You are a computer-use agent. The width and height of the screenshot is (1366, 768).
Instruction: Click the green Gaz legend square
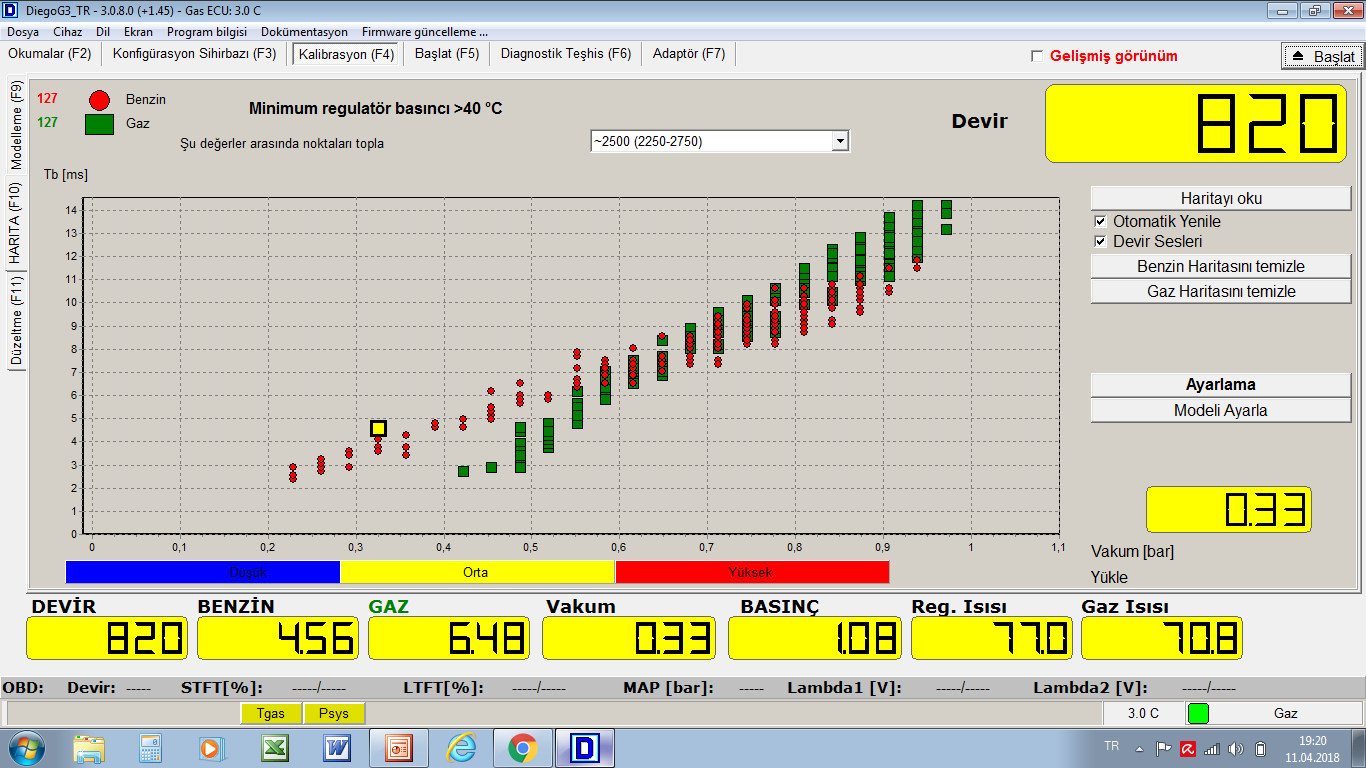tap(99, 124)
